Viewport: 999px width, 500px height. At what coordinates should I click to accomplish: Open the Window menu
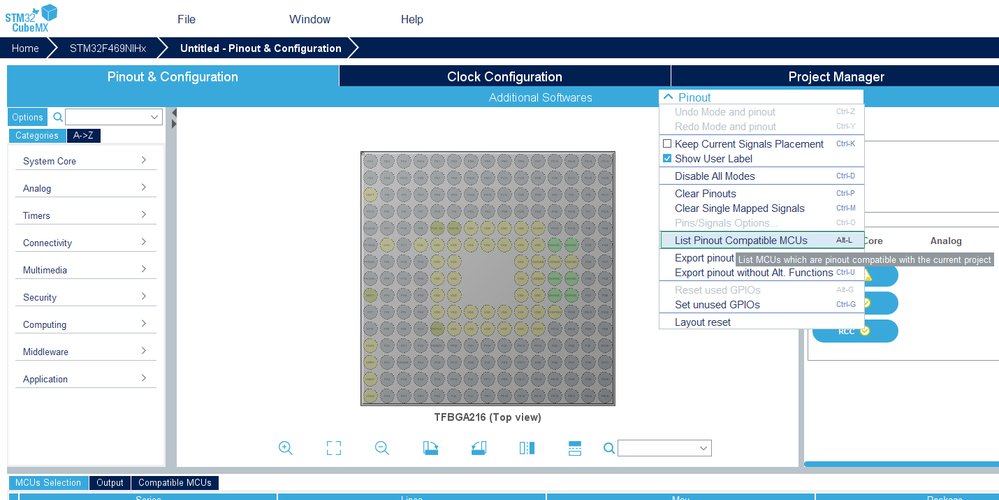point(310,19)
